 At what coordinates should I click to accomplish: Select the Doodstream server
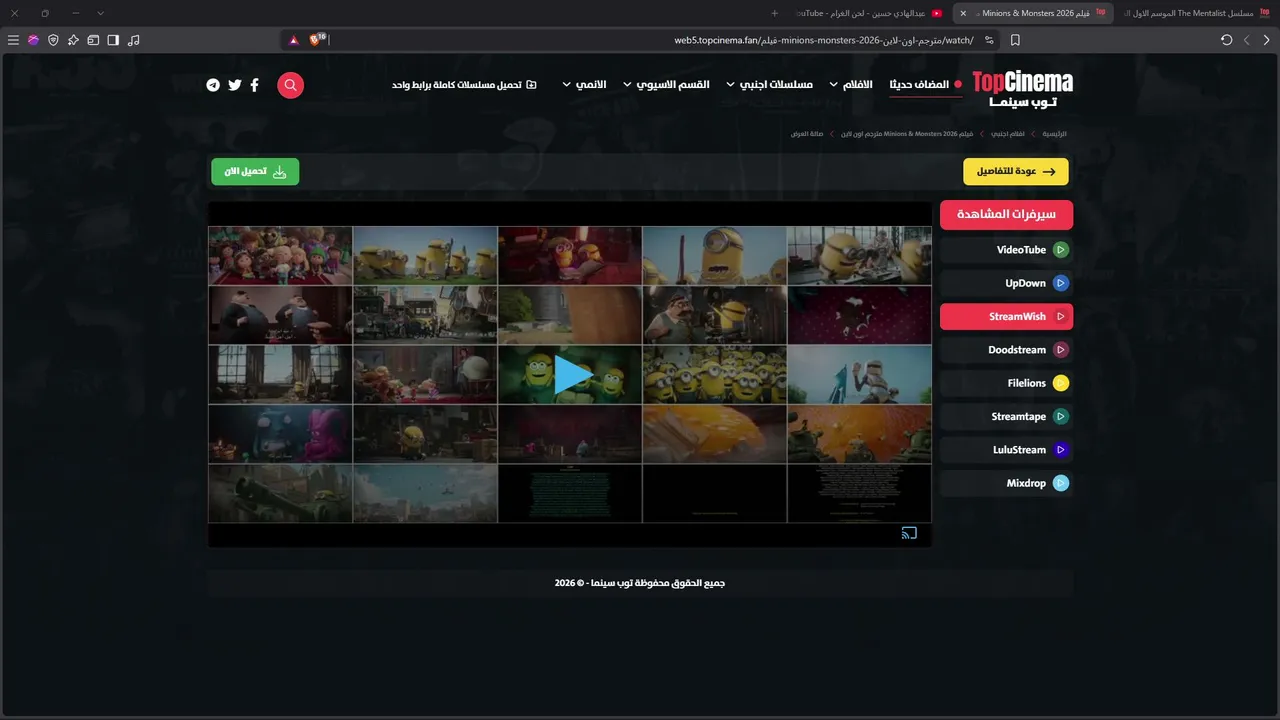pos(1006,350)
